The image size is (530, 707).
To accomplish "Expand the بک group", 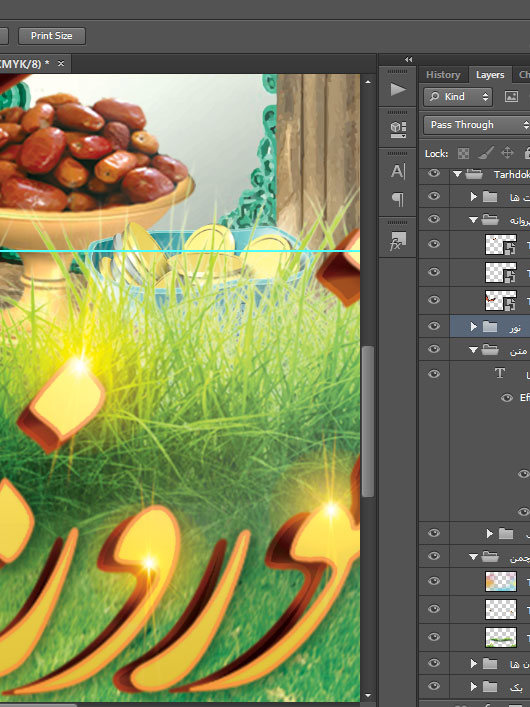I will [x=474, y=686].
